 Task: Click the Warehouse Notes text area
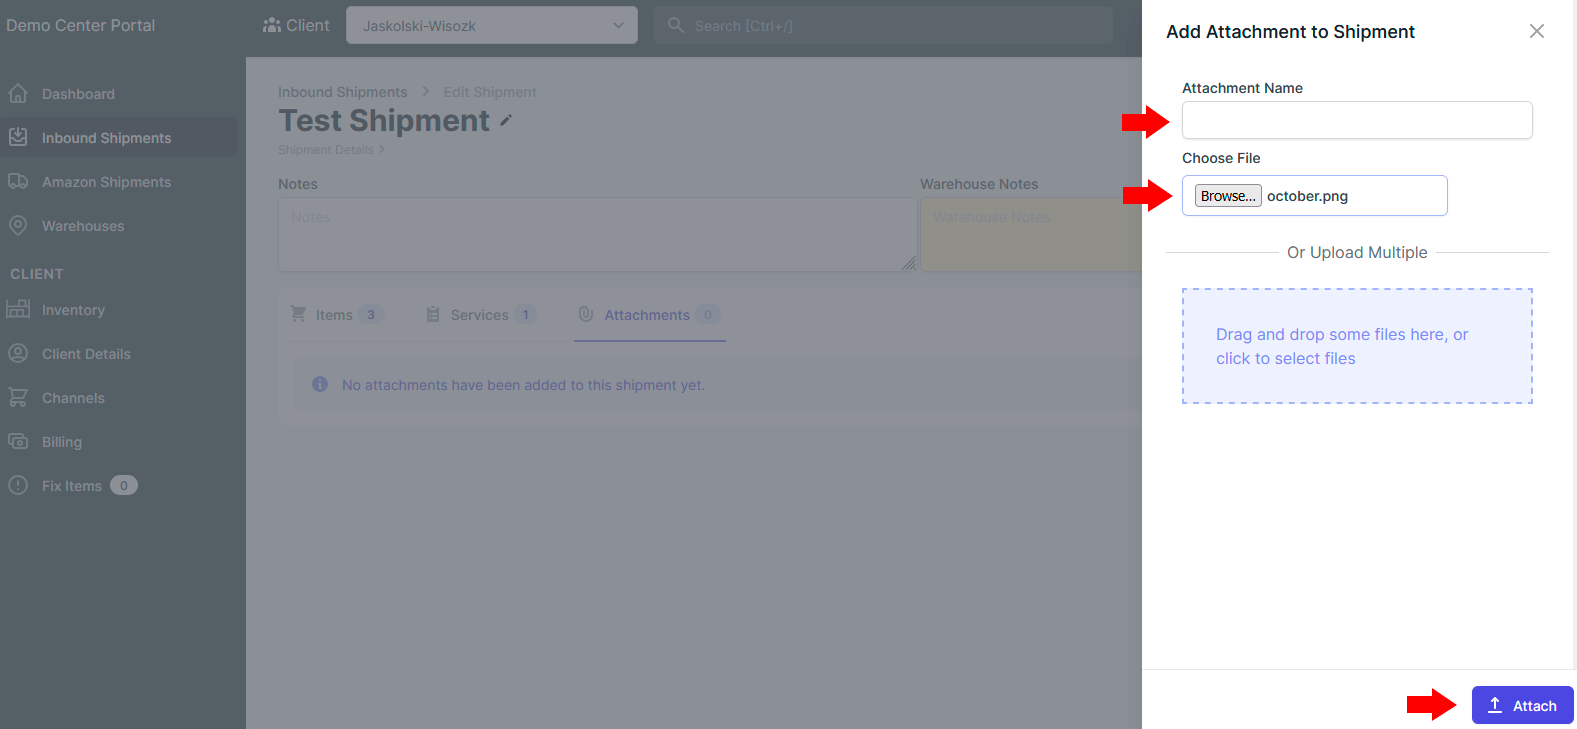1031,234
